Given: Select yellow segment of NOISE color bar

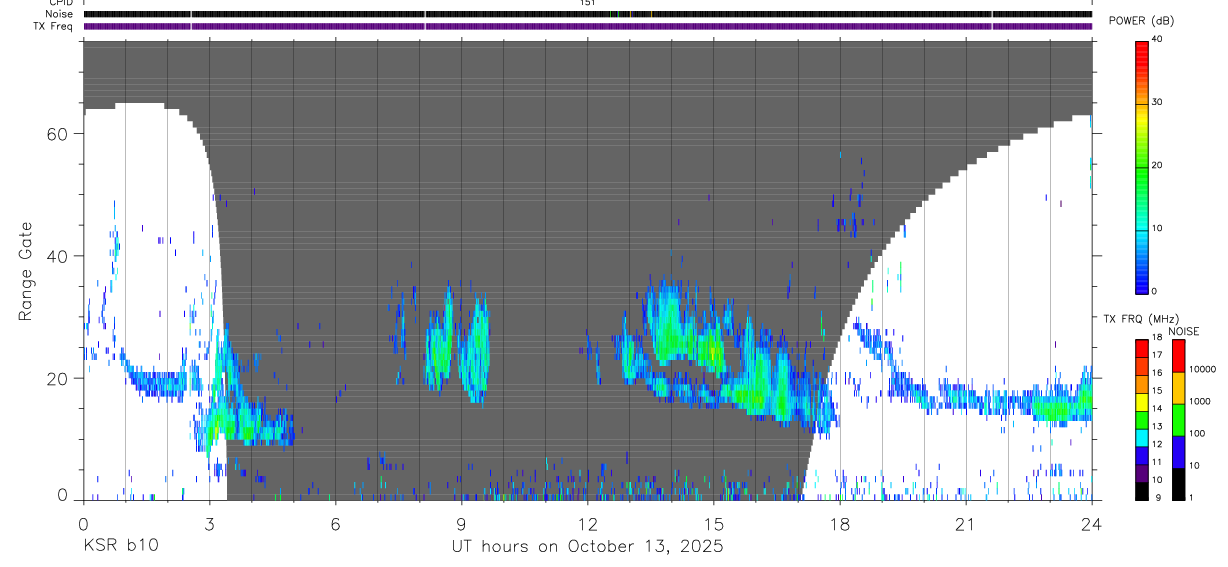Looking at the screenshot, I should [1178, 388].
